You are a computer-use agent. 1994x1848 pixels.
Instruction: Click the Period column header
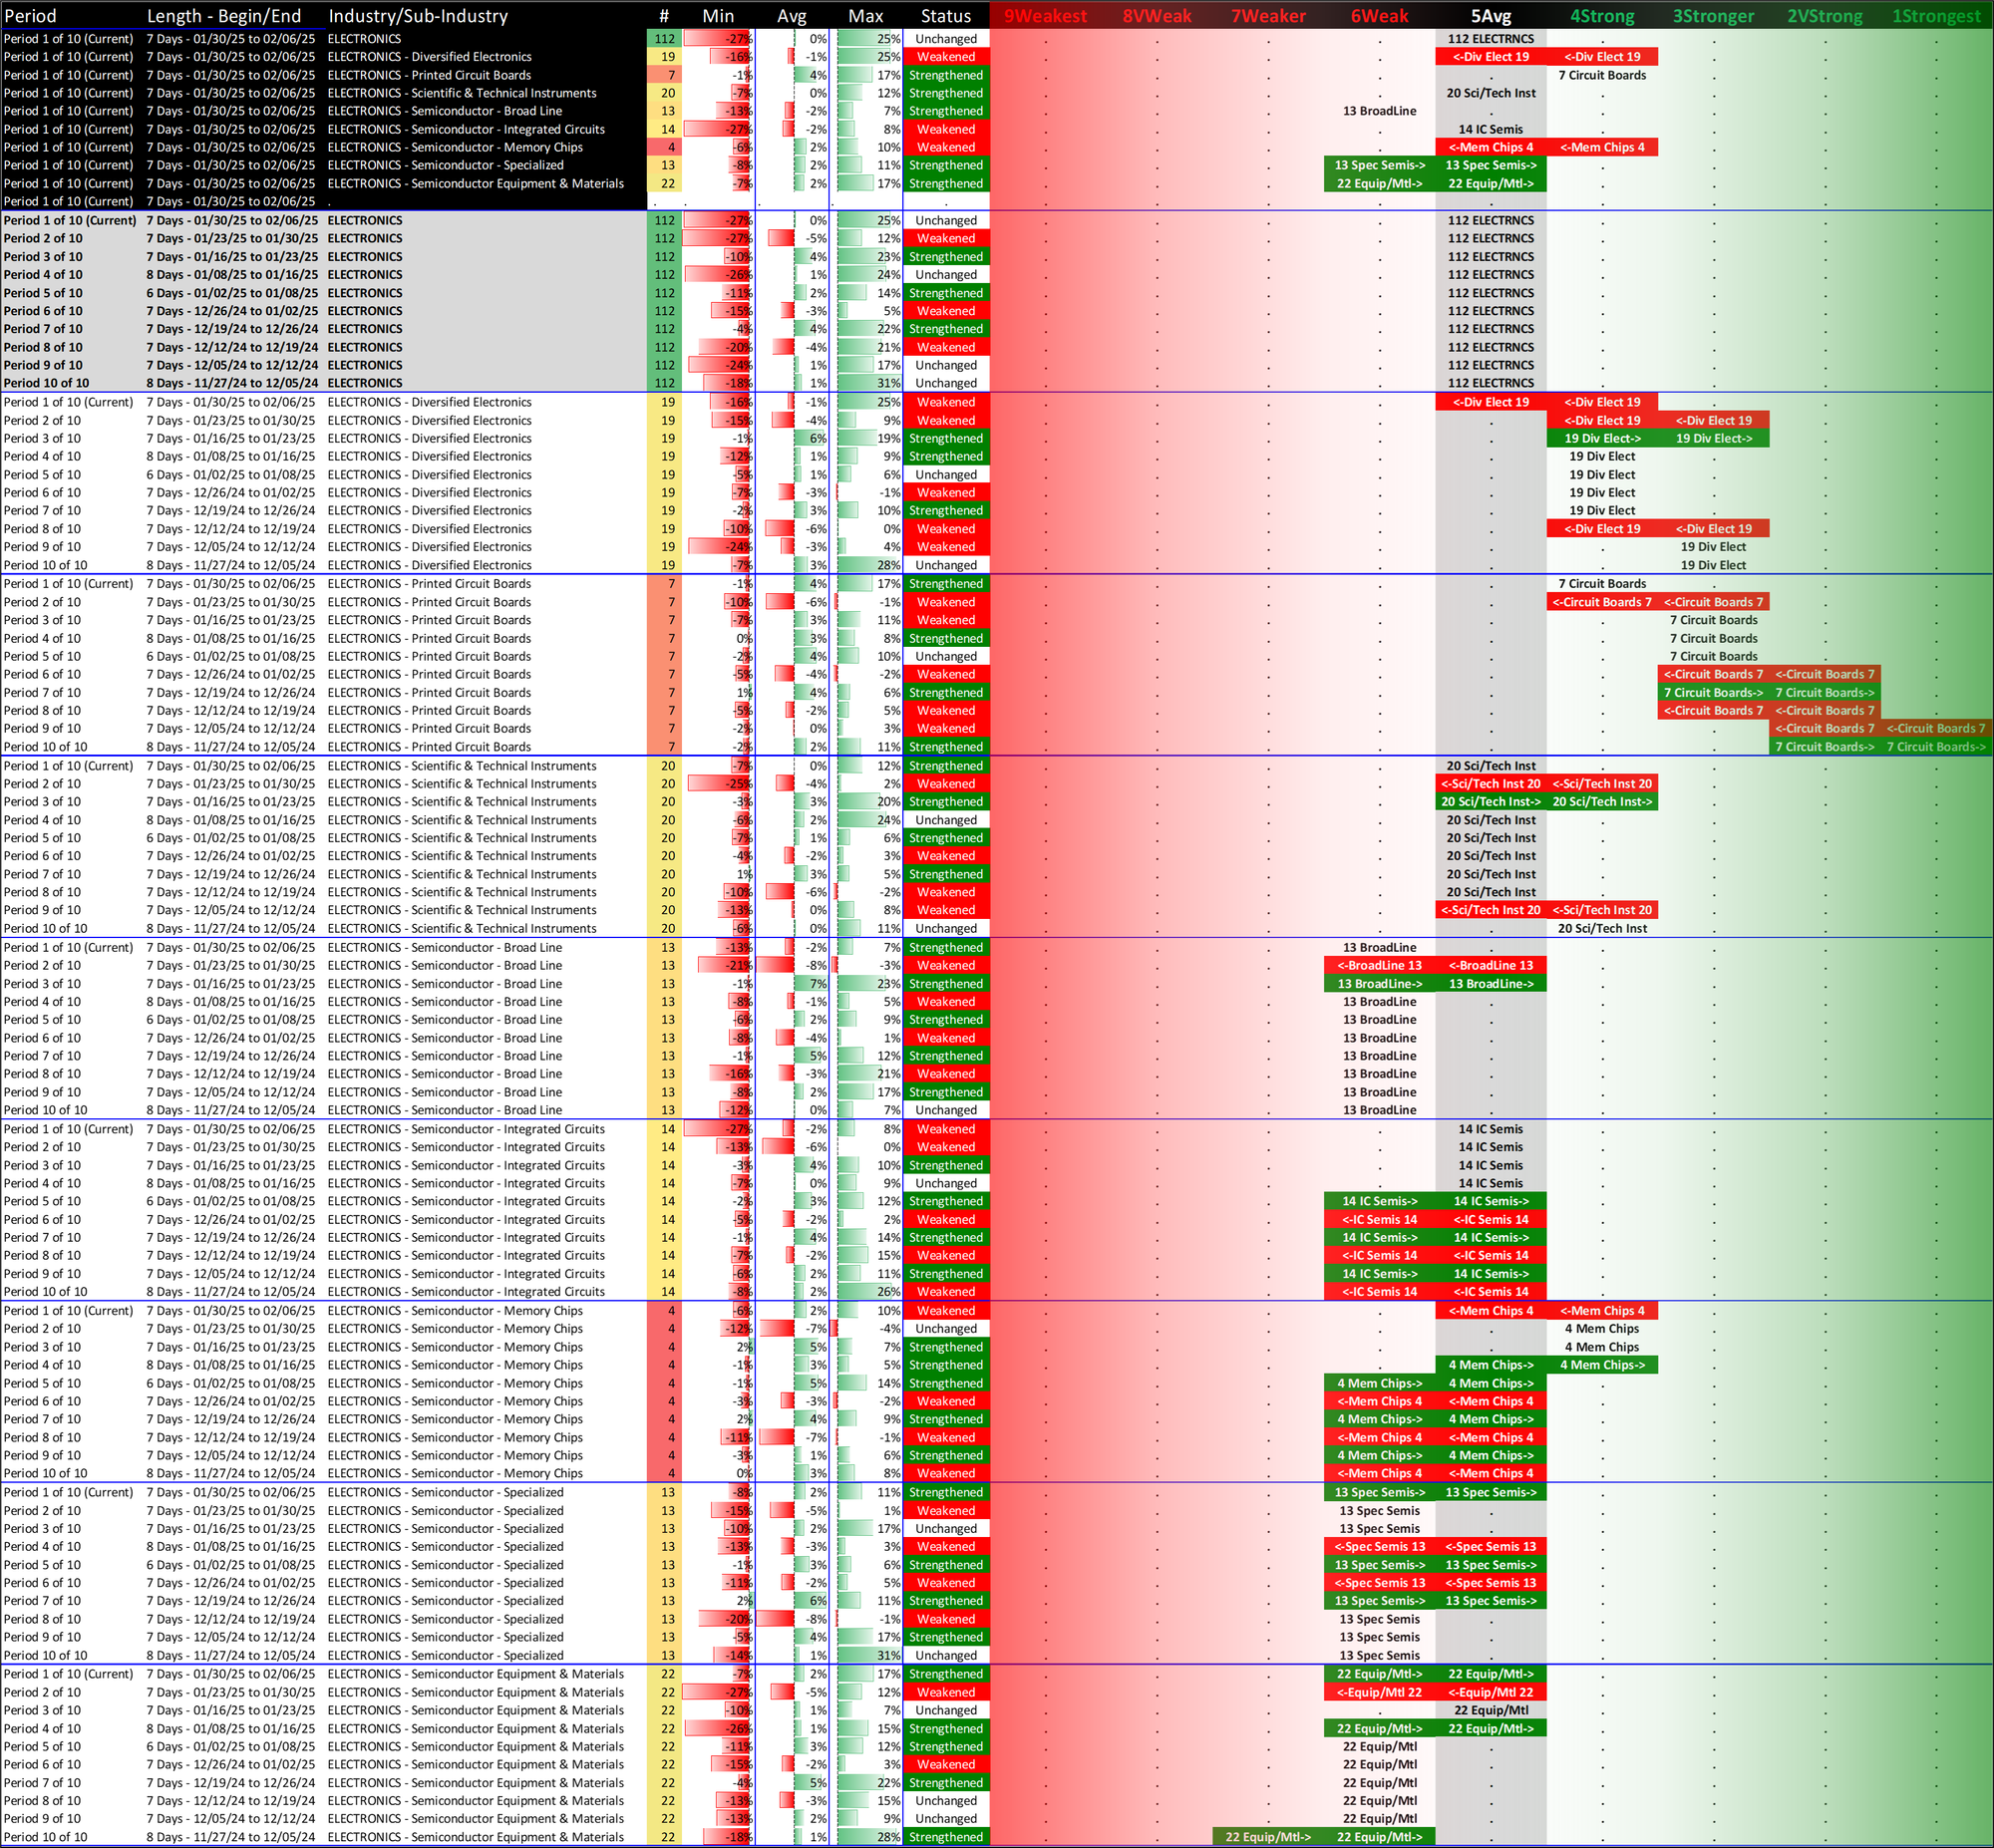click(30, 16)
